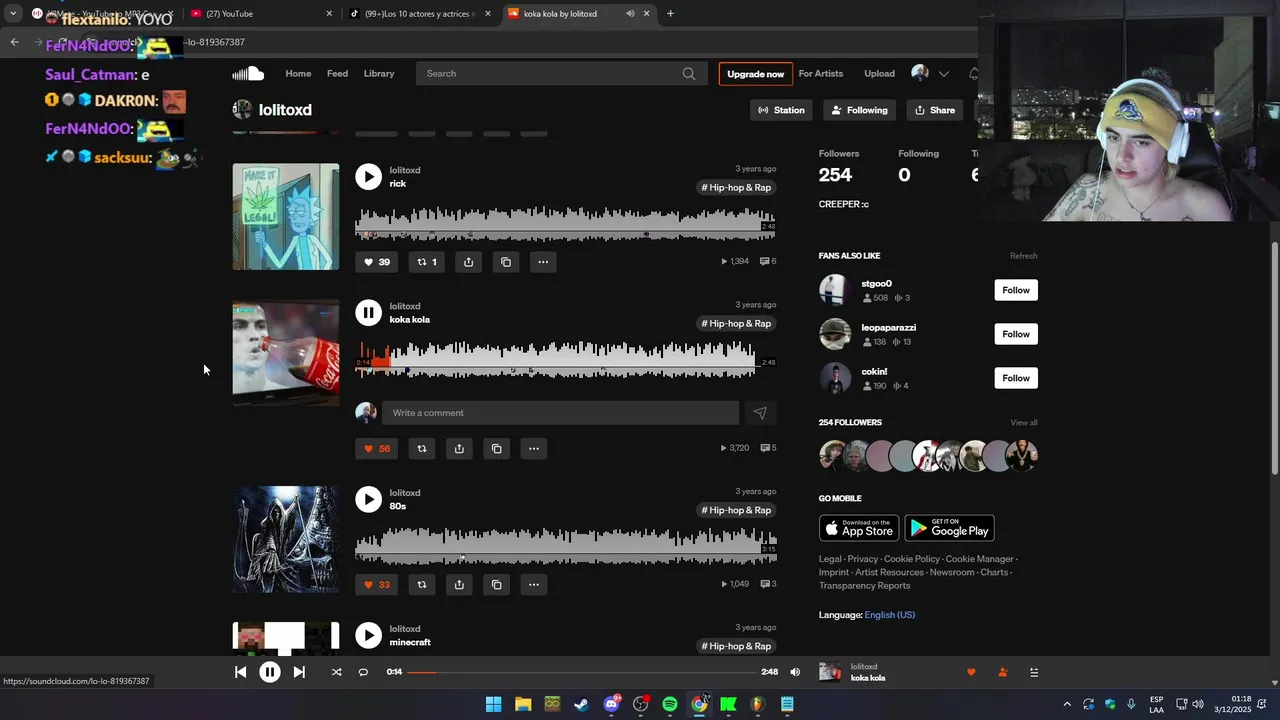This screenshot has height=720, width=1280.
Task: Click the volume icon in player bar
Action: [795, 672]
